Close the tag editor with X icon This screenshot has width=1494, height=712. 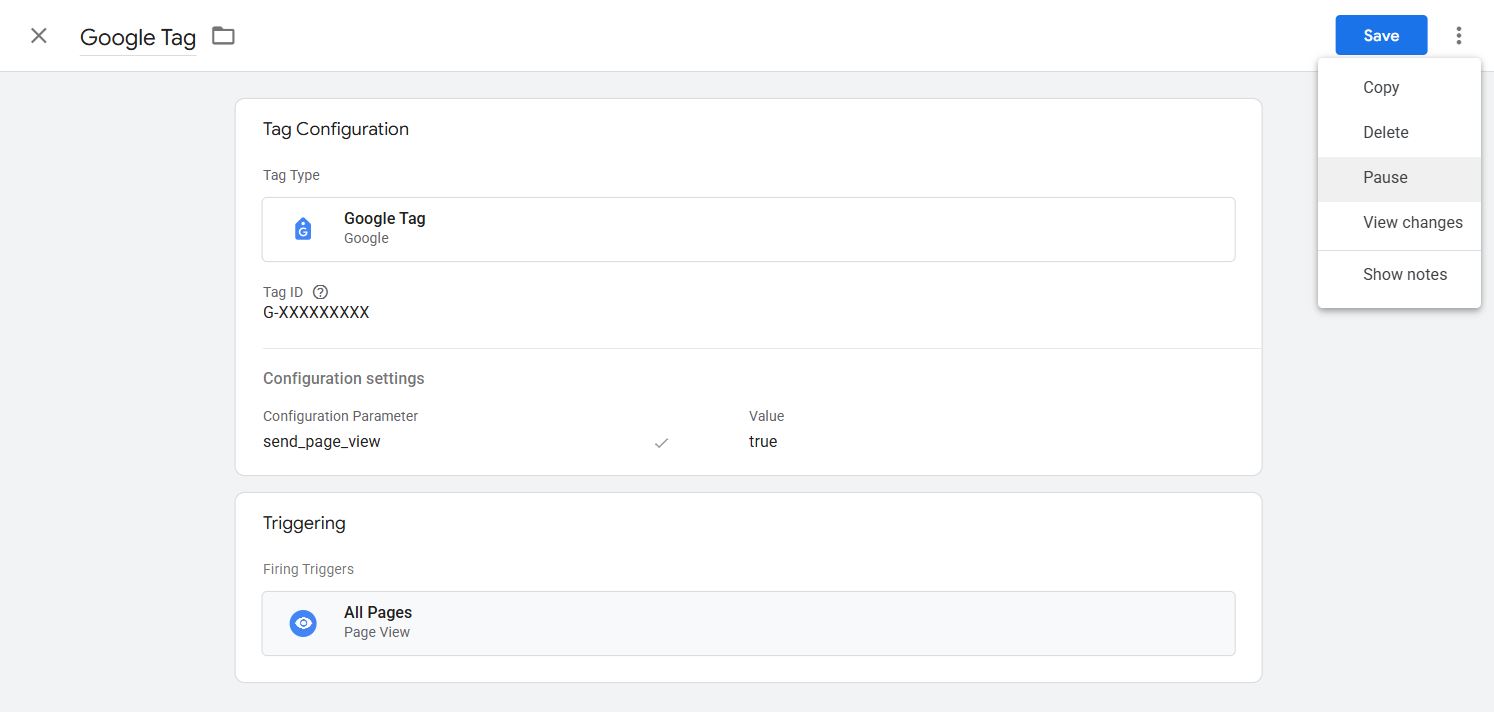point(39,36)
